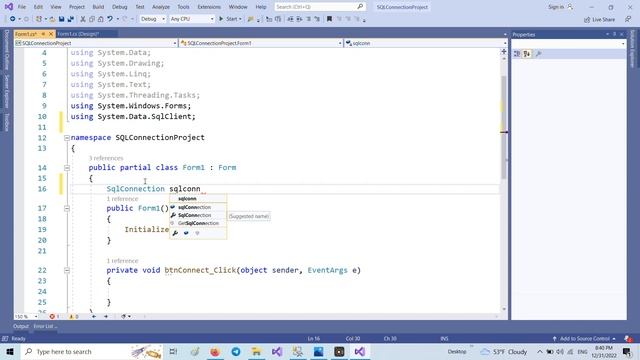Toggle auto-hide pin on Properties panel
The image size is (640, 360).
click(x=614, y=34)
